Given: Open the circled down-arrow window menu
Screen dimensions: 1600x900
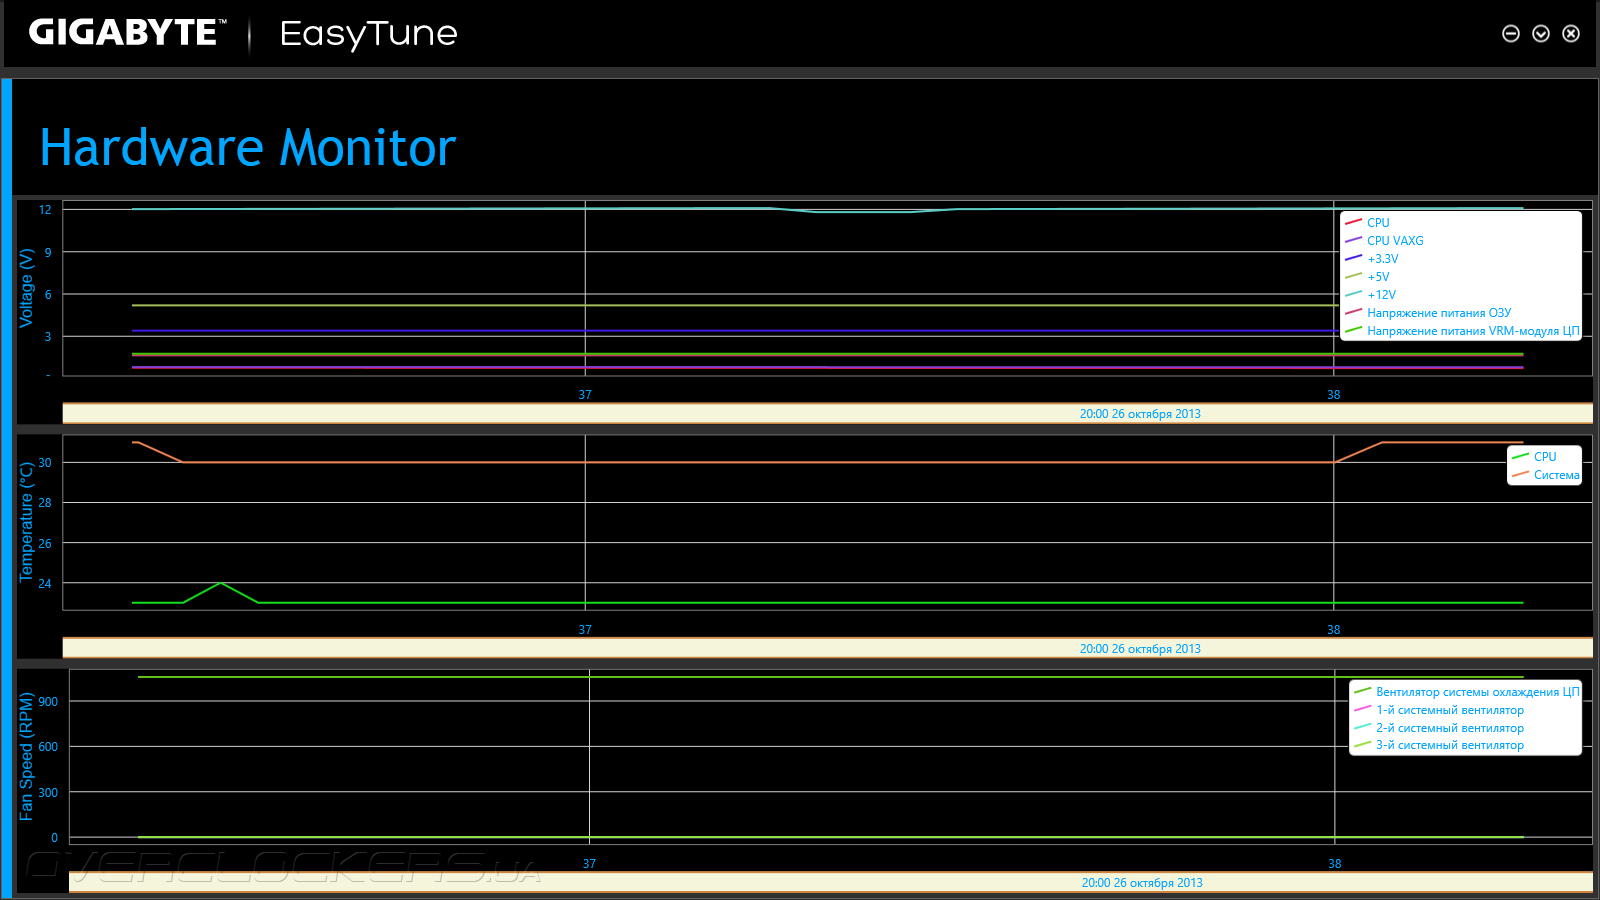Looking at the screenshot, I should [x=1541, y=34].
